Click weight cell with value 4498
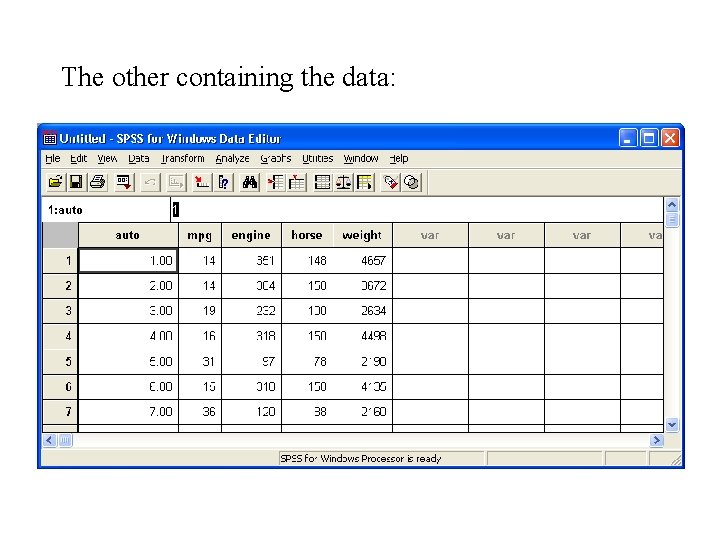This screenshot has height=540, width=720. point(362,336)
